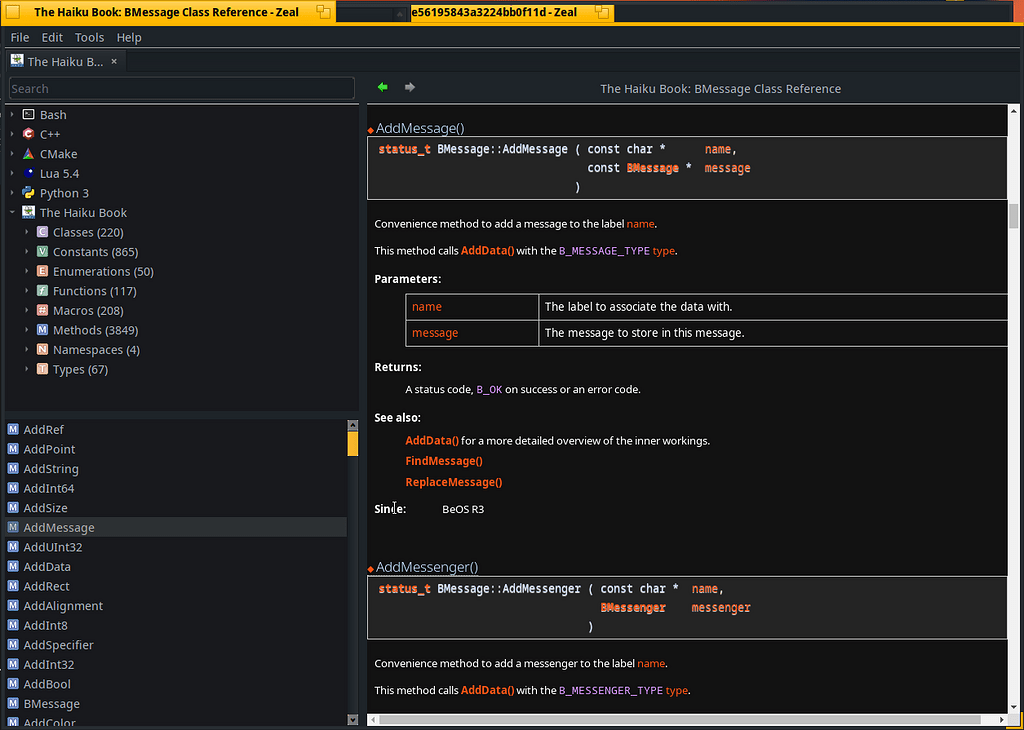The image size is (1024, 730).
Task: Click the forward navigation arrow
Action: pos(409,87)
